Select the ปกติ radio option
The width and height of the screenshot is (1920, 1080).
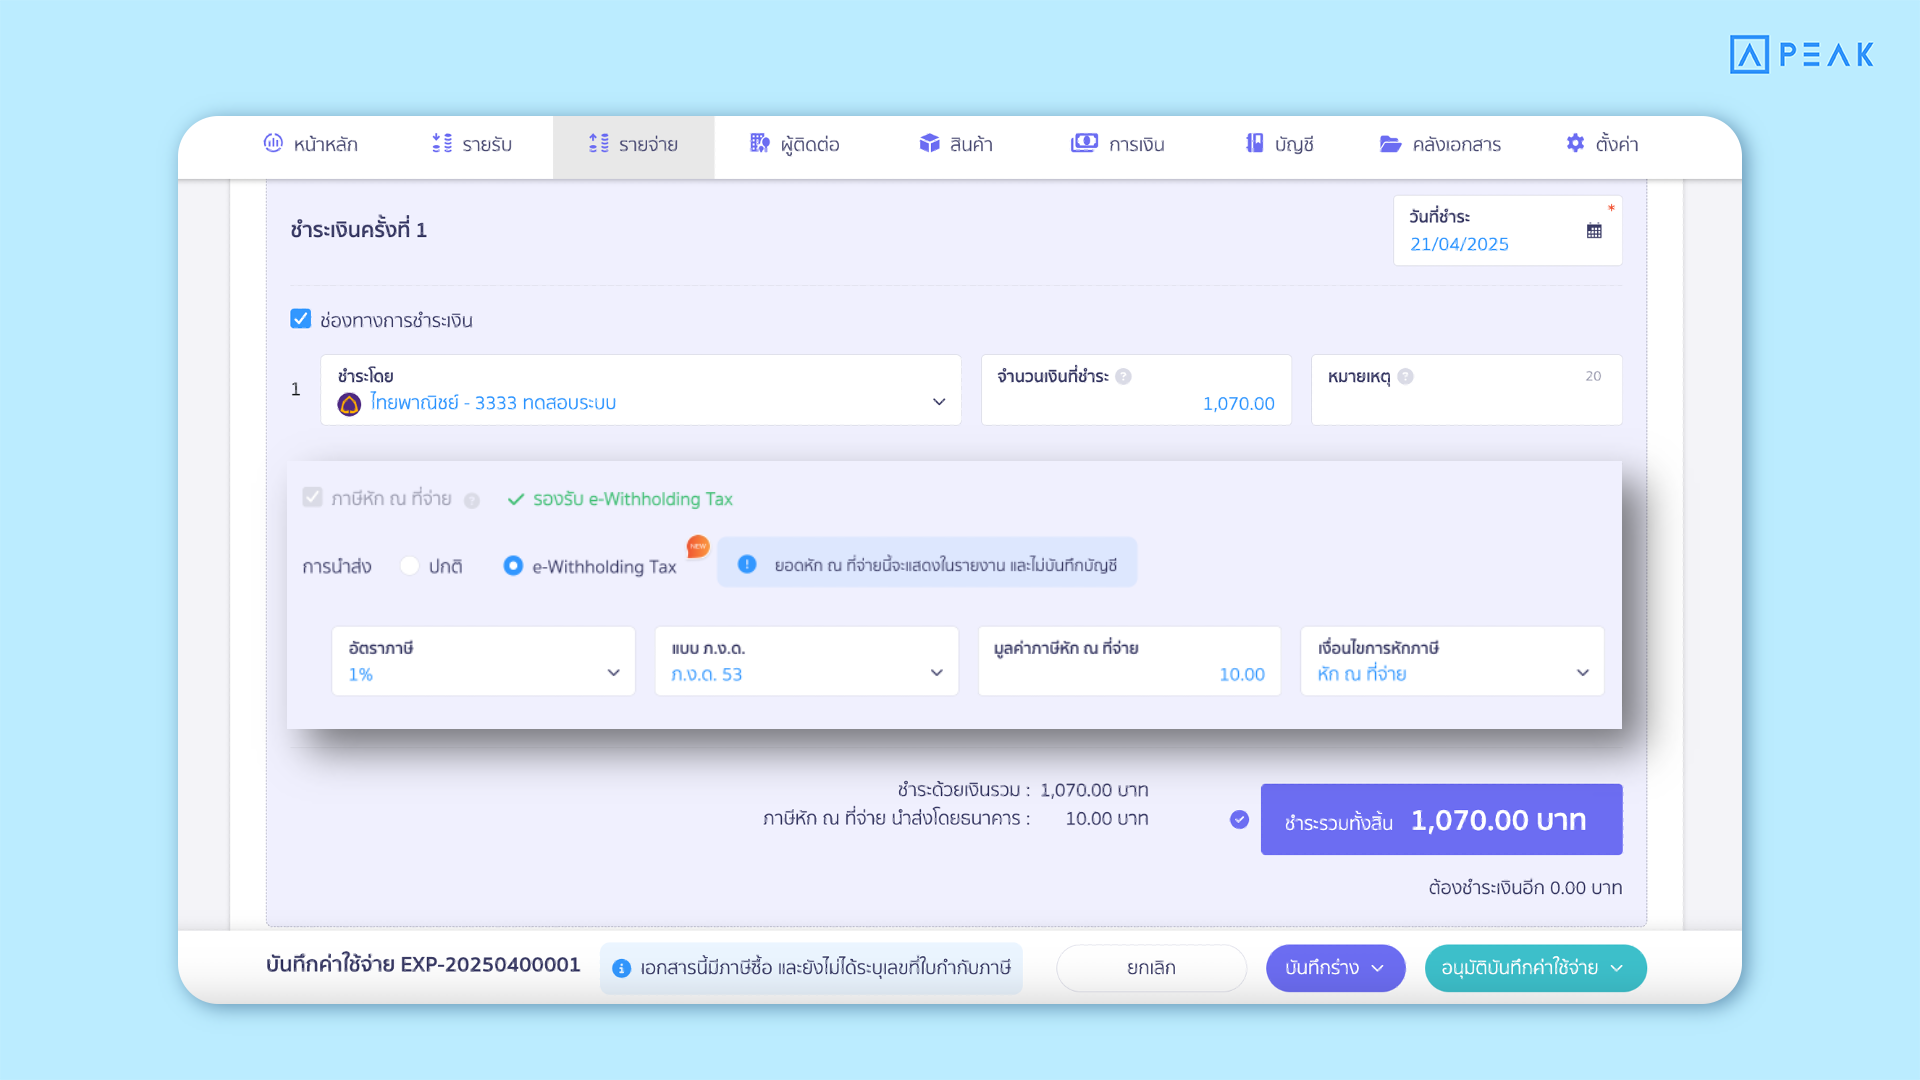click(410, 566)
